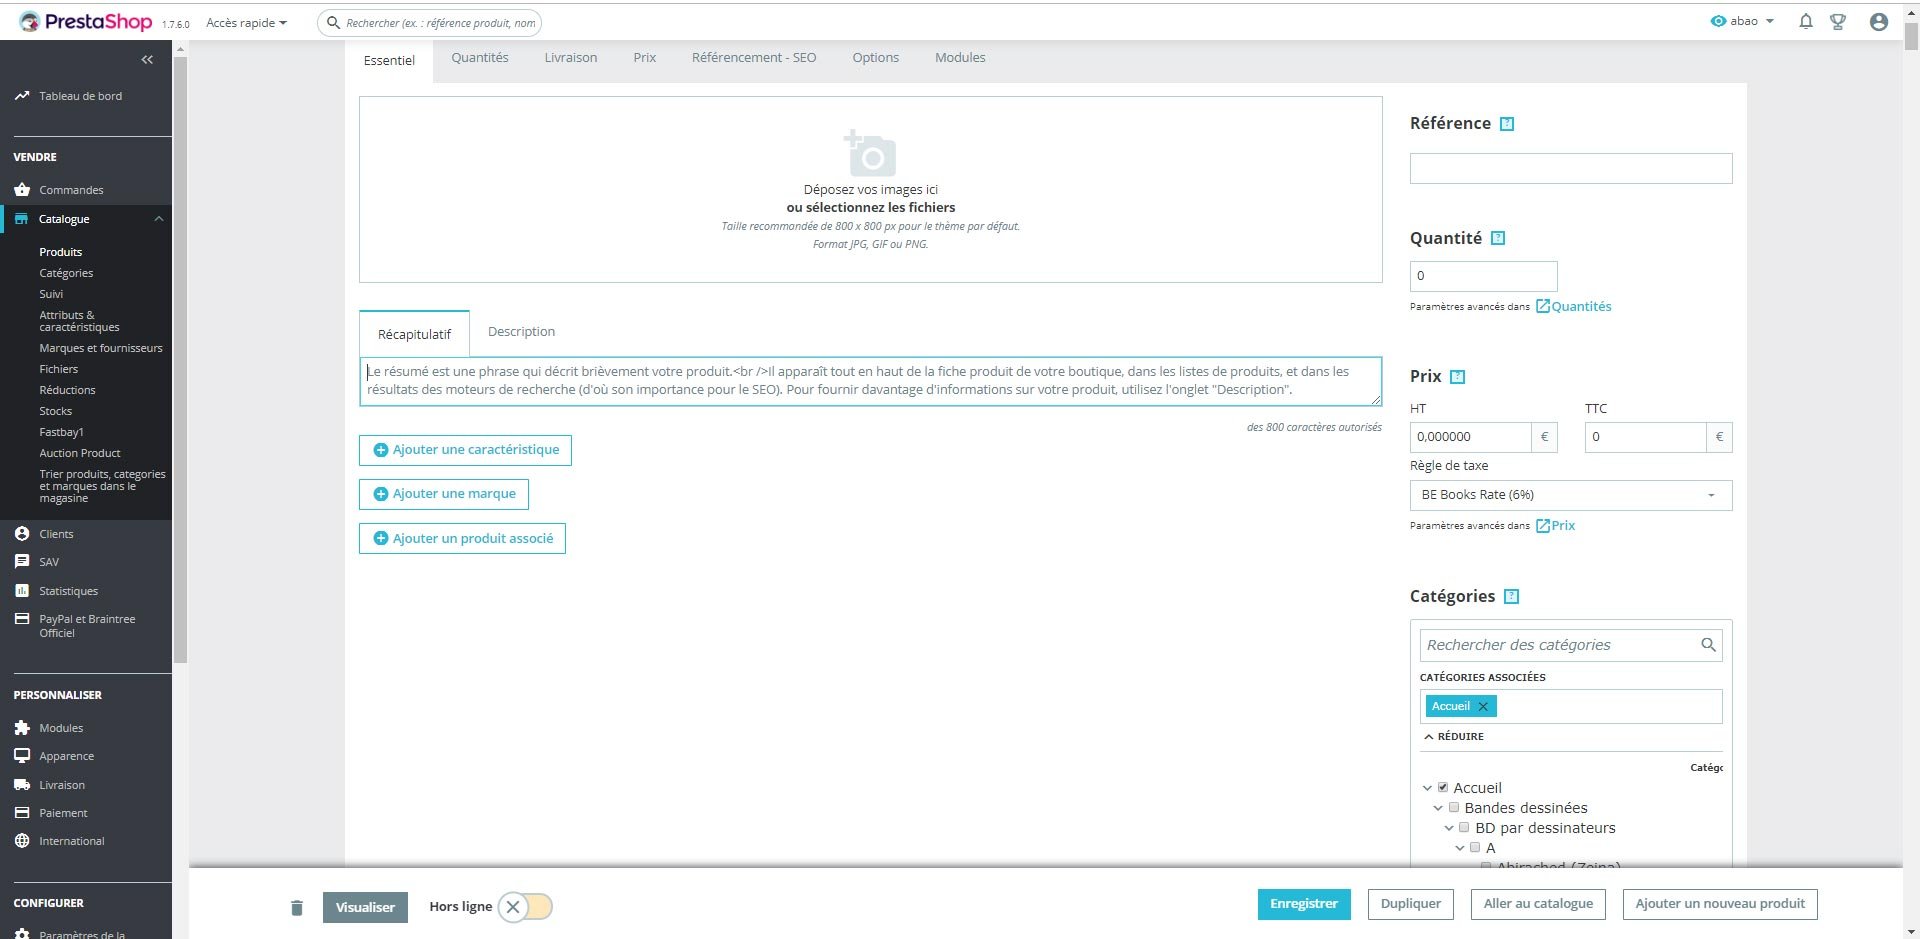Image resolution: width=1920 pixels, height=939 pixels.
Task: Open the user profile avatar icon
Action: [x=1878, y=22]
